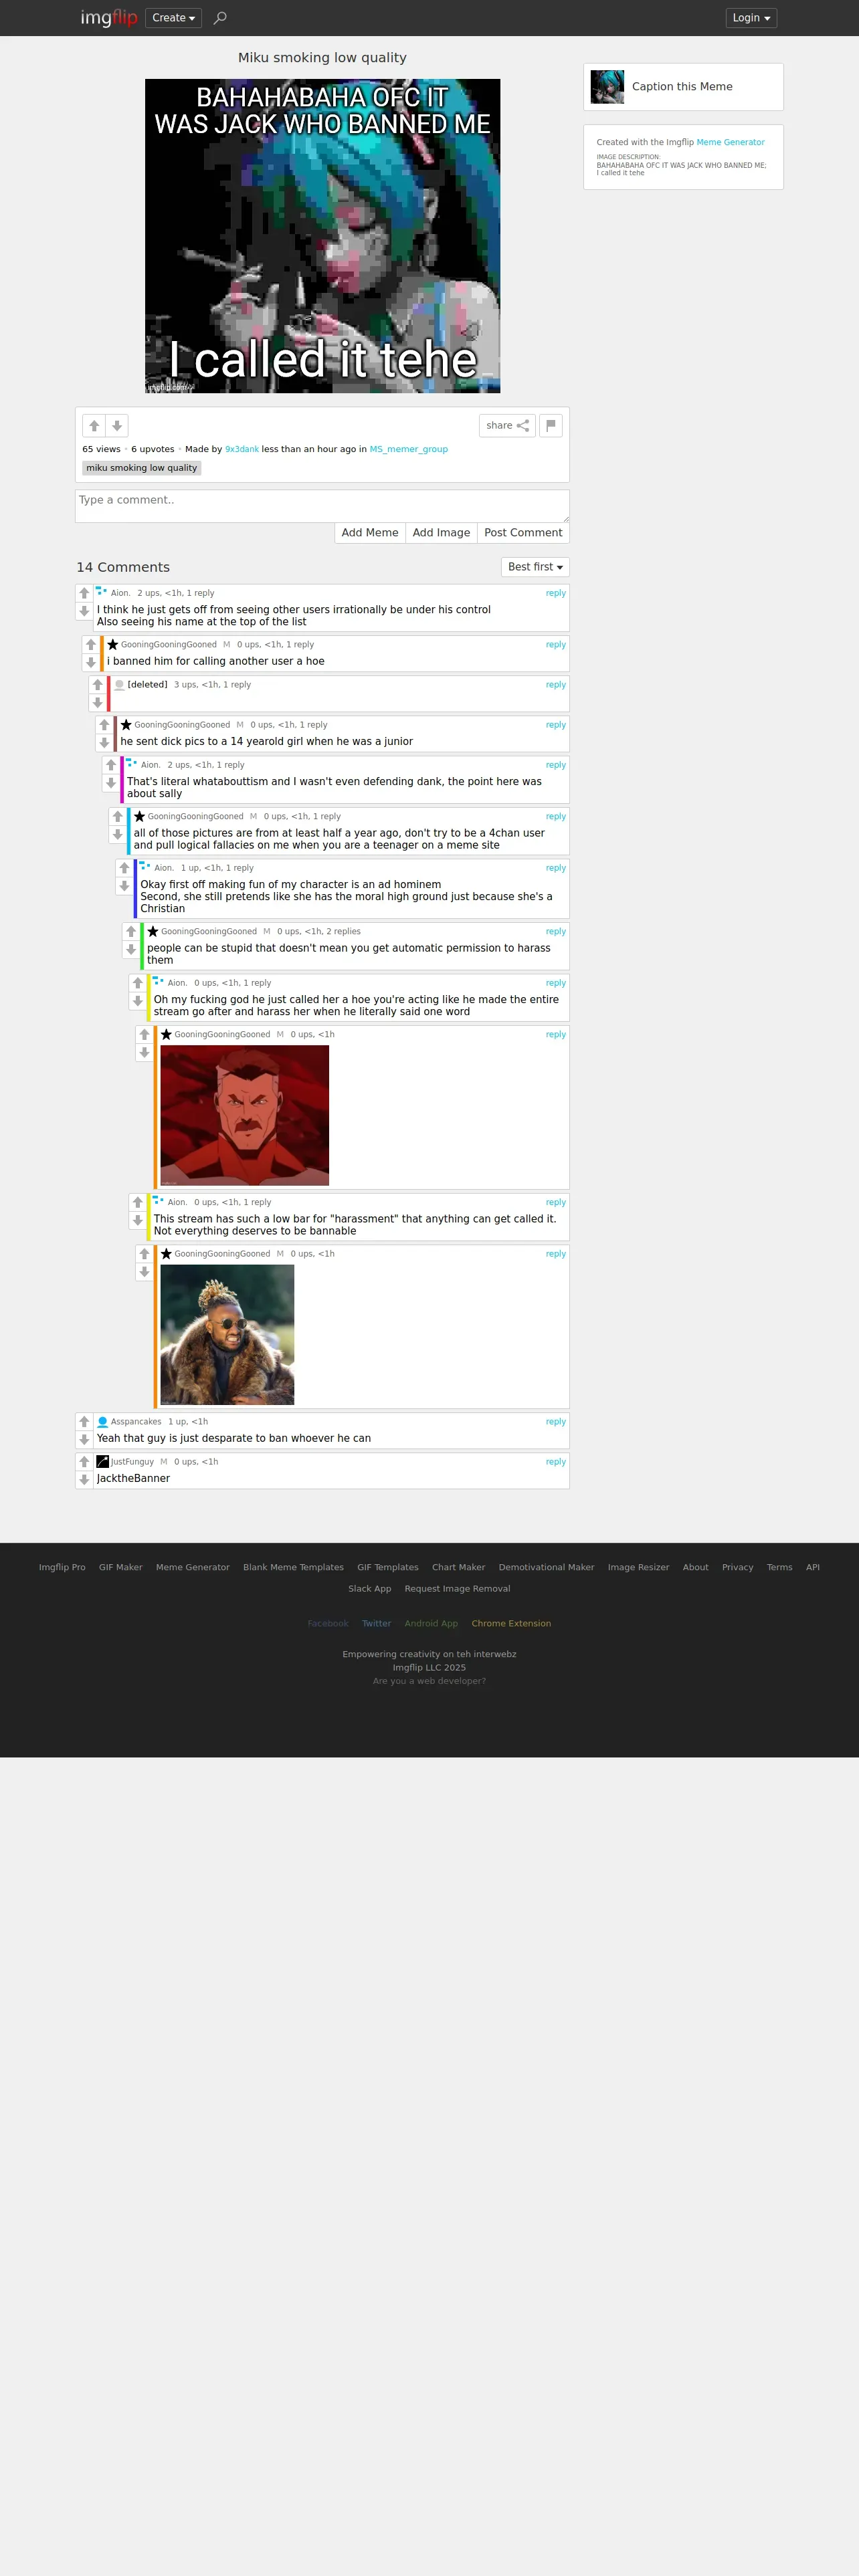859x2576 pixels.
Task: Open GIF Maker in footer
Action: [120, 1568]
